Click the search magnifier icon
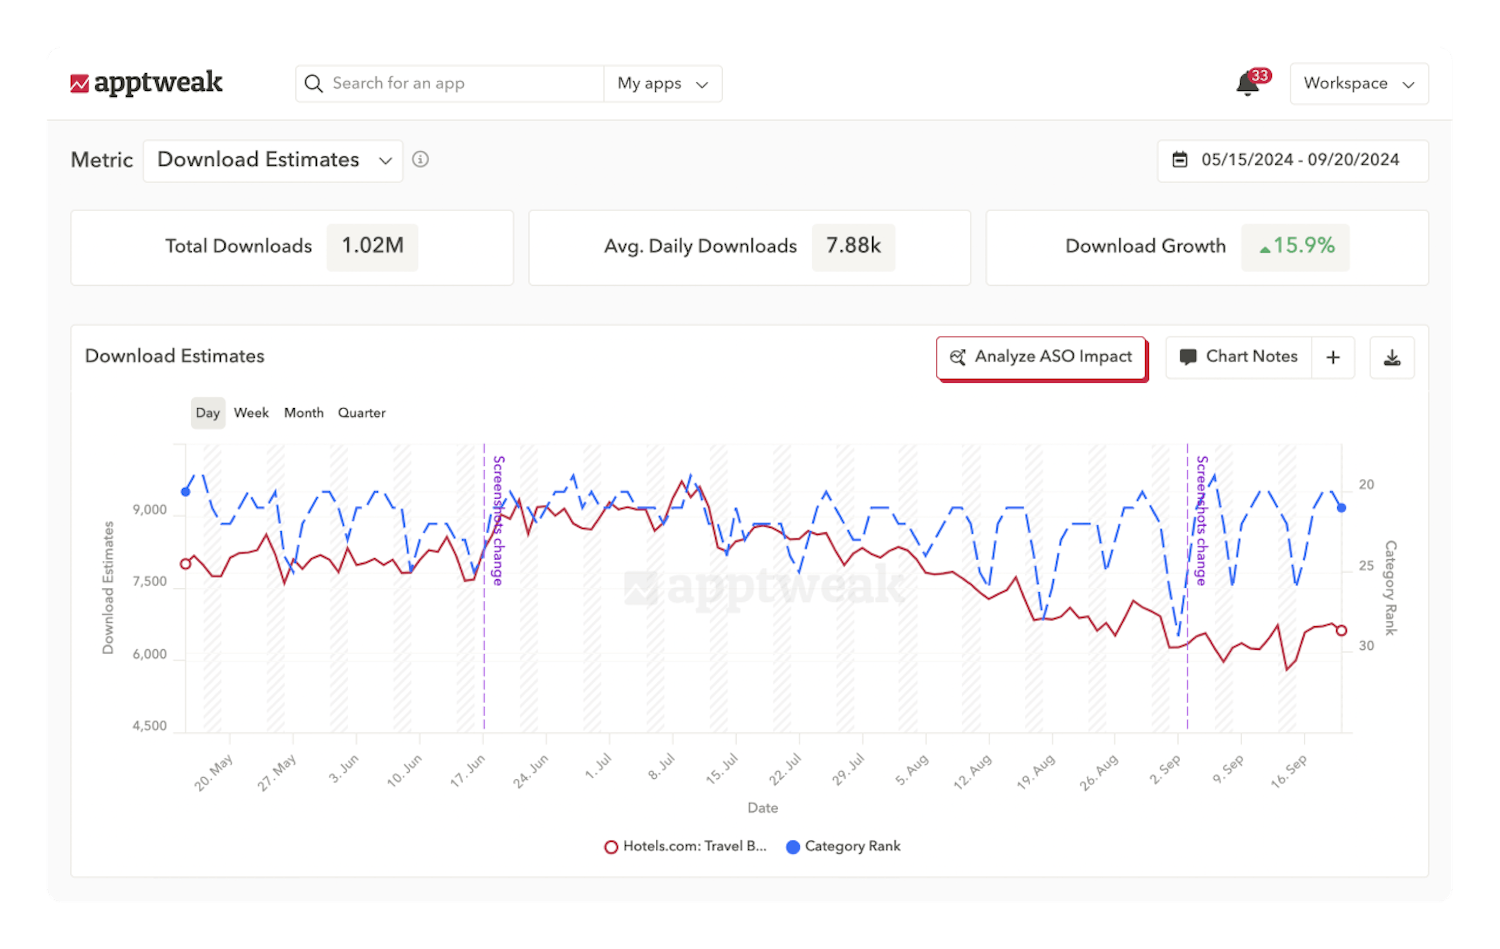Image resolution: width=1500 pixels, height=949 pixels. [x=314, y=83]
